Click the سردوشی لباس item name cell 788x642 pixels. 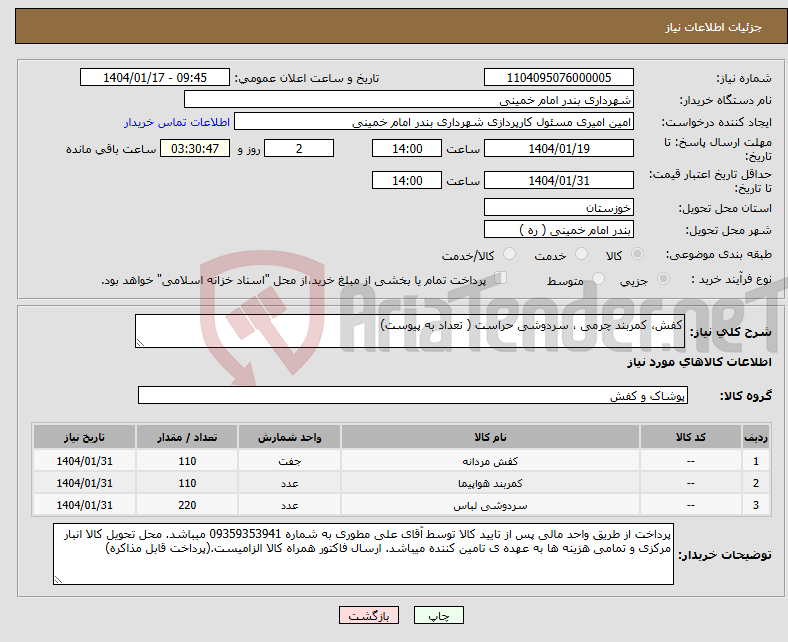(490, 505)
